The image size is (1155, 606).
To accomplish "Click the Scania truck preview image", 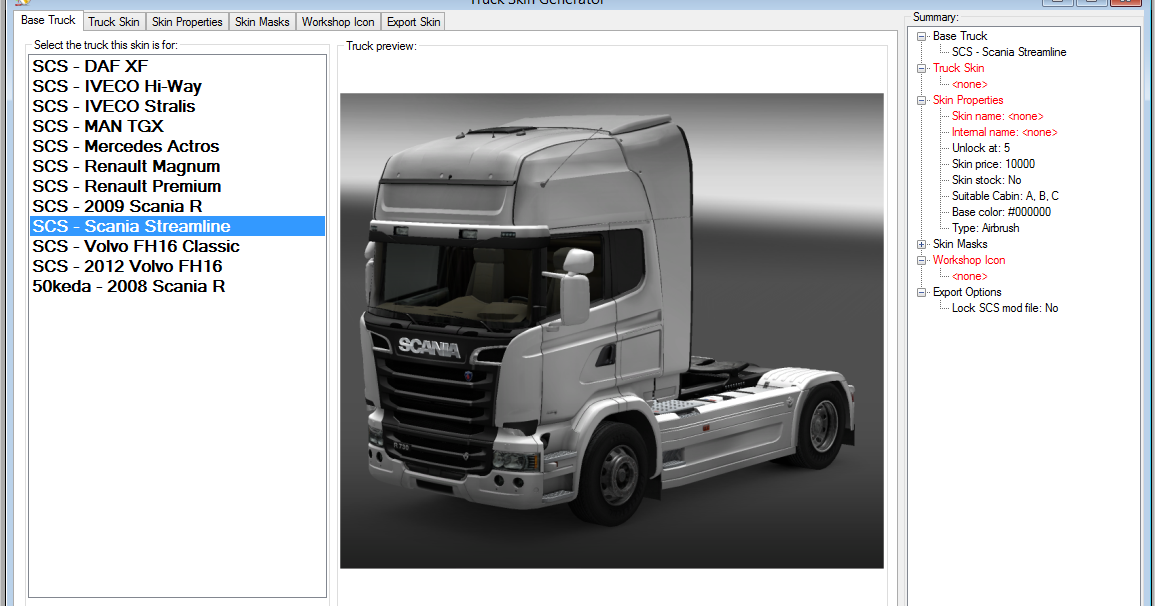I will [x=611, y=331].
